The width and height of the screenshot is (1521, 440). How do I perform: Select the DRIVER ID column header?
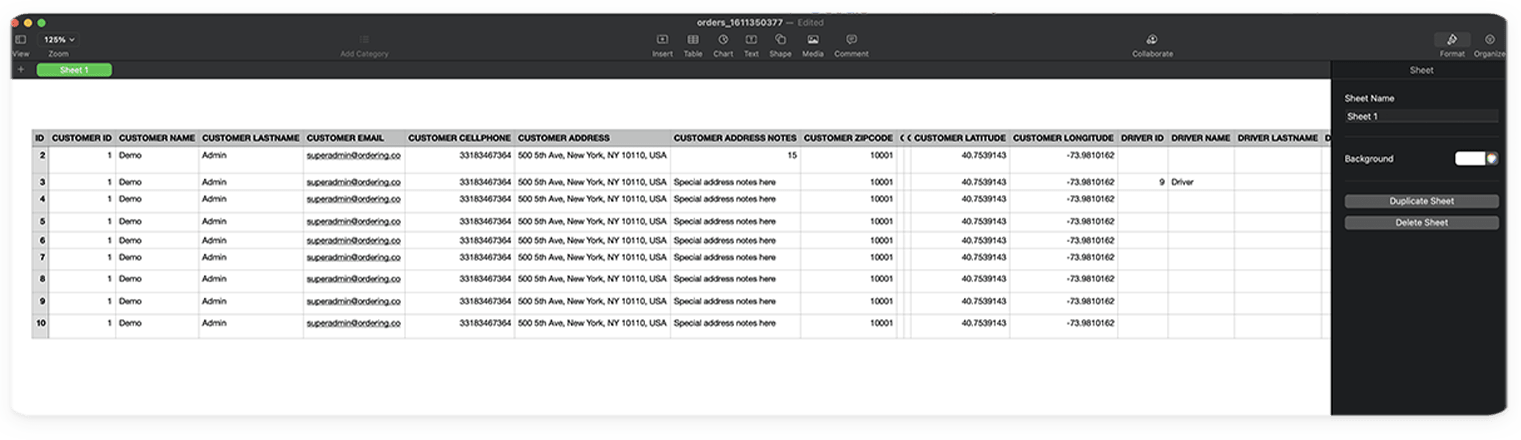tap(1143, 138)
